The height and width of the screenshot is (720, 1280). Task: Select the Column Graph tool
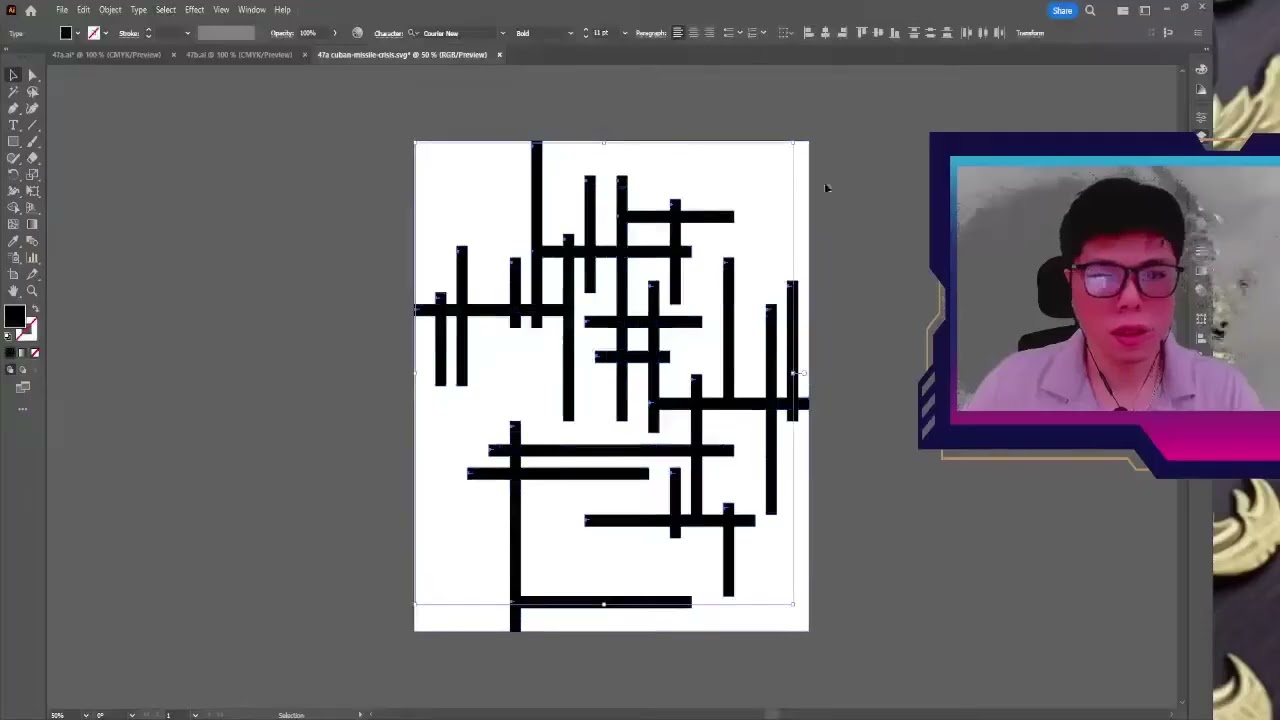tap(32, 257)
